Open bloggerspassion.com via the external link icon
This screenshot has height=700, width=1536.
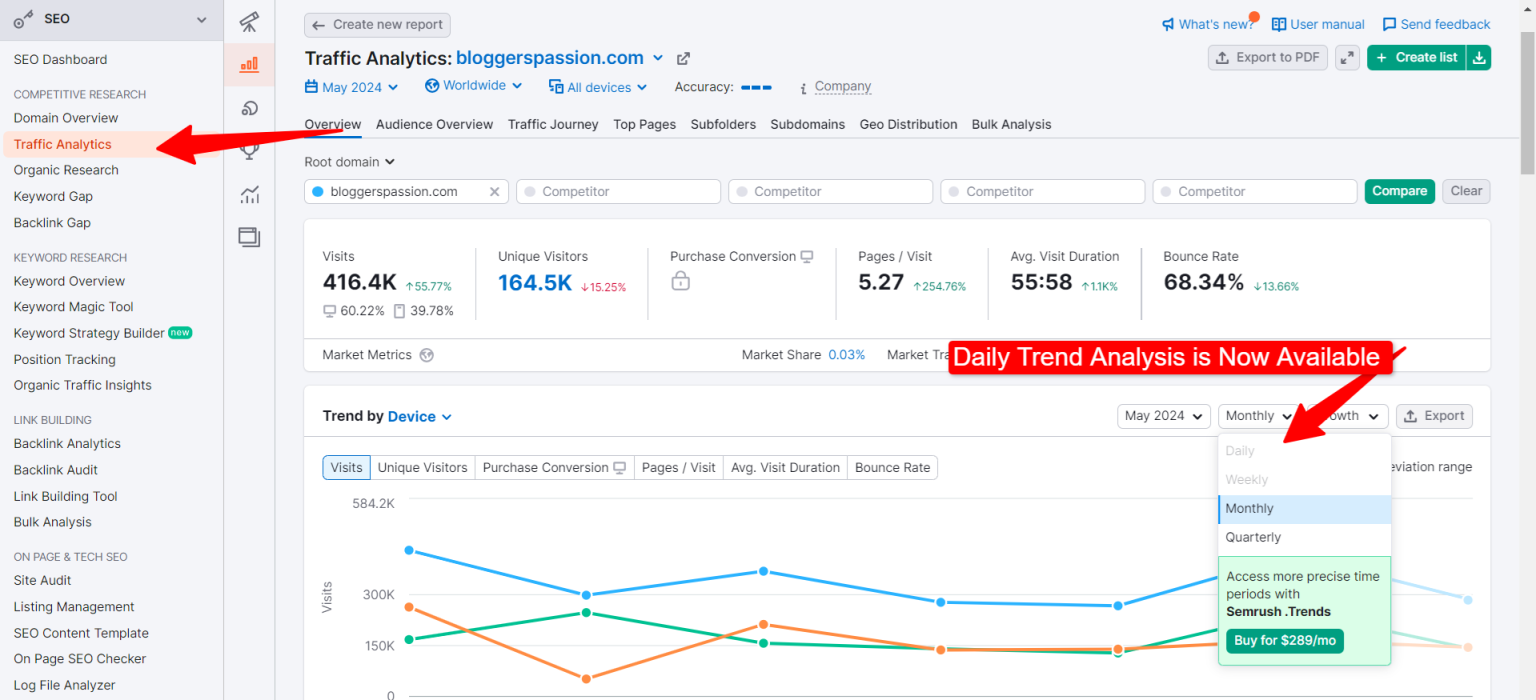(x=684, y=58)
